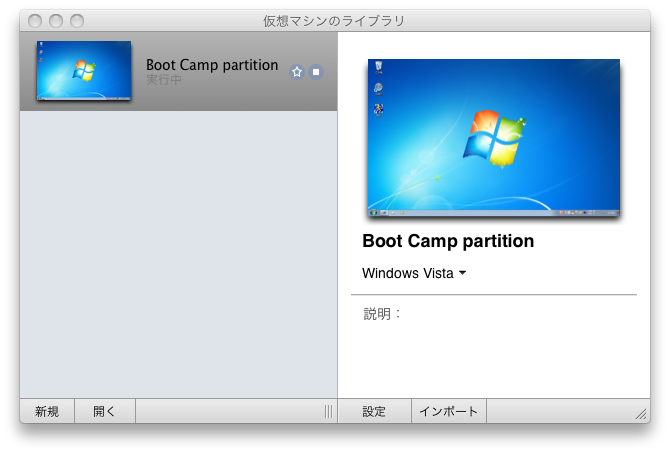Select the small Boot Camp partition thumbnail in list
Screen dimensions: 670x453
coord(84,71)
